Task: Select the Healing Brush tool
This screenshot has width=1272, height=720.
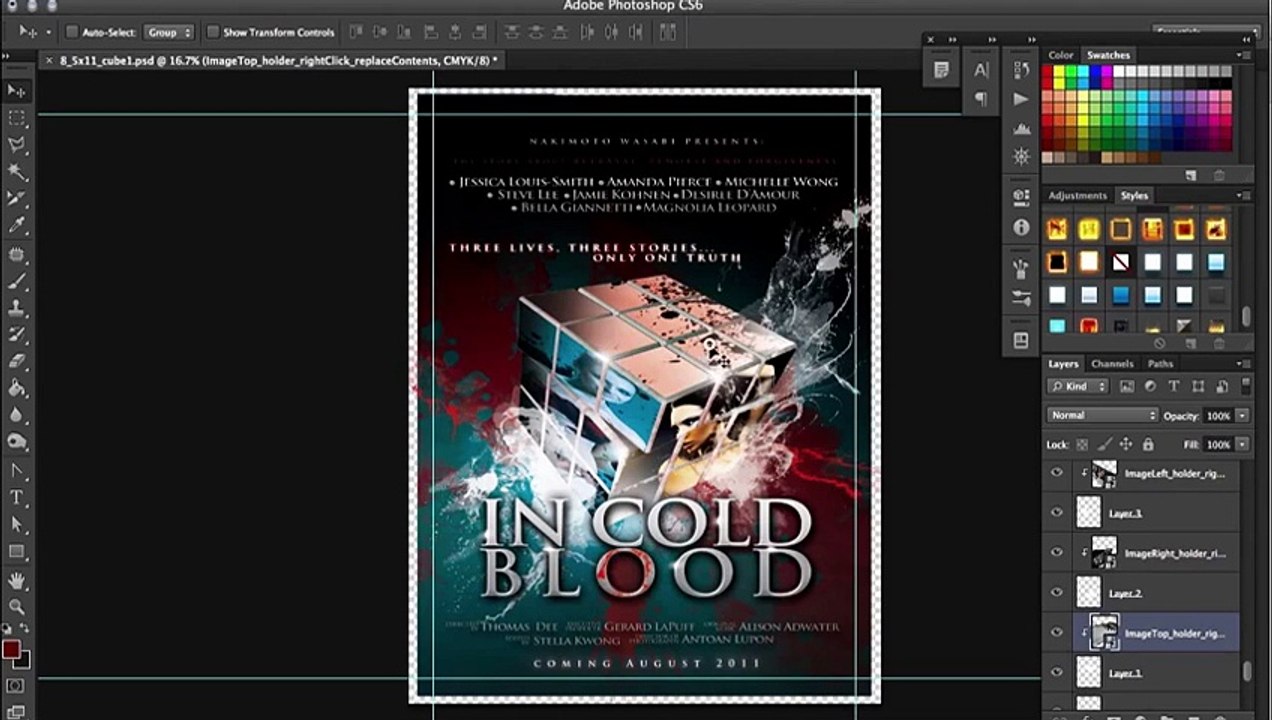Action: click(x=17, y=255)
